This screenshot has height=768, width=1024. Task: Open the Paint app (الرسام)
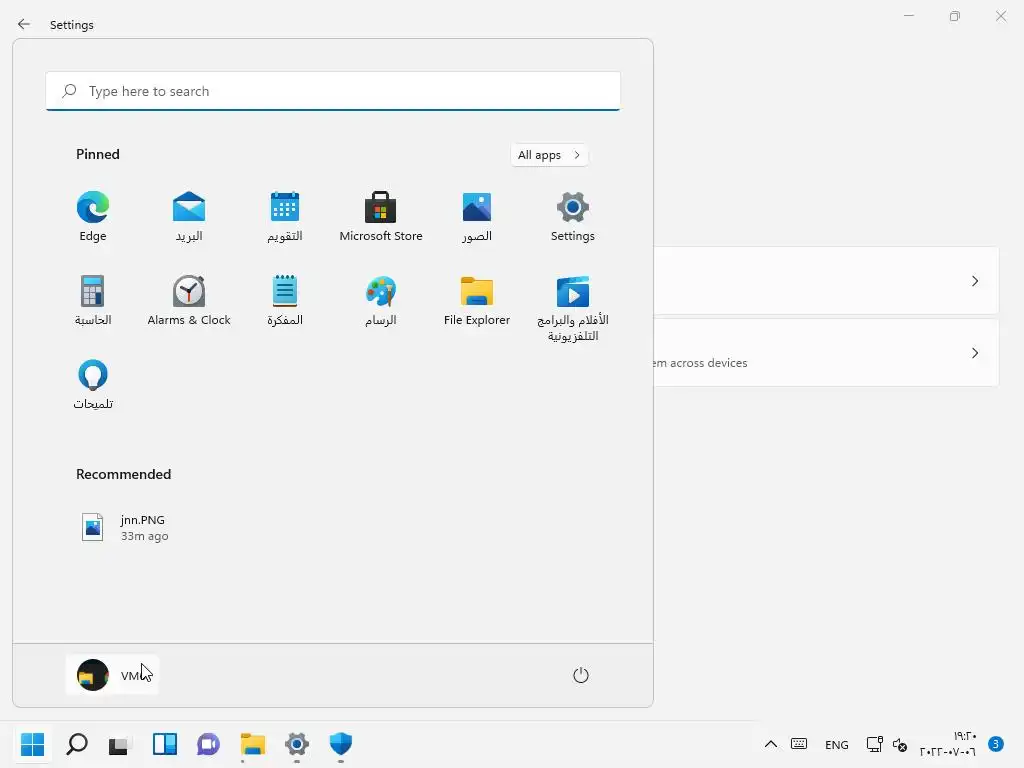[x=381, y=300]
